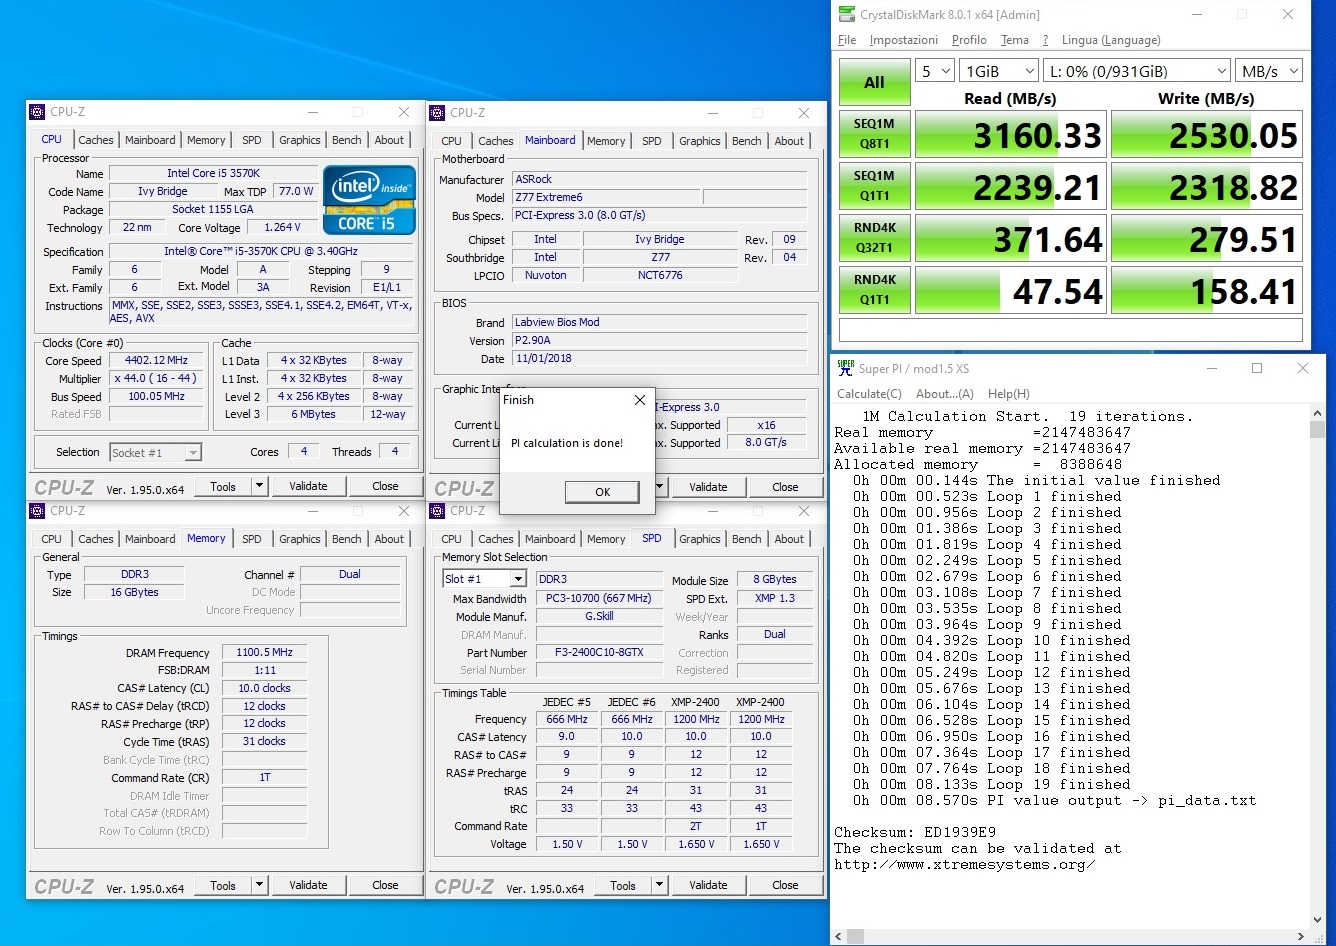Run All benchmarks in CrystalDiskMark
Viewport: 1336px width, 946px height.
pyautogui.click(x=874, y=82)
